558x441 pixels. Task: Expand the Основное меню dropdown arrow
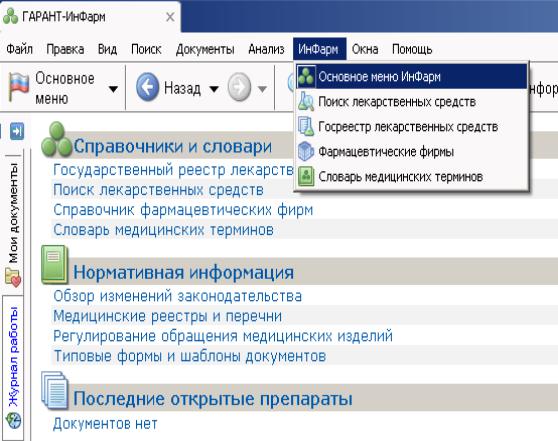(113, 89)
